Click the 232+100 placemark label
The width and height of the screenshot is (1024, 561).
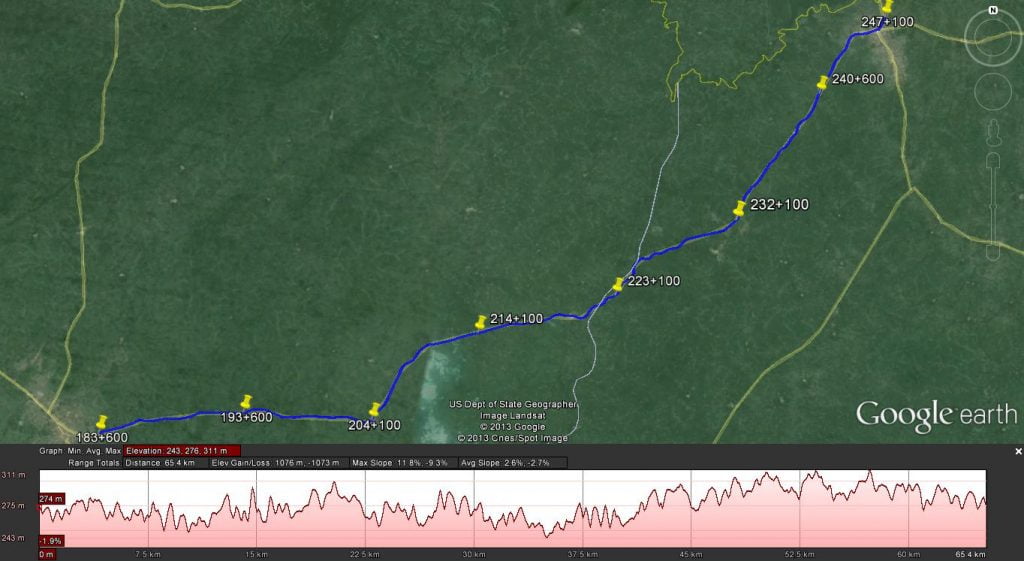(779, 204)
